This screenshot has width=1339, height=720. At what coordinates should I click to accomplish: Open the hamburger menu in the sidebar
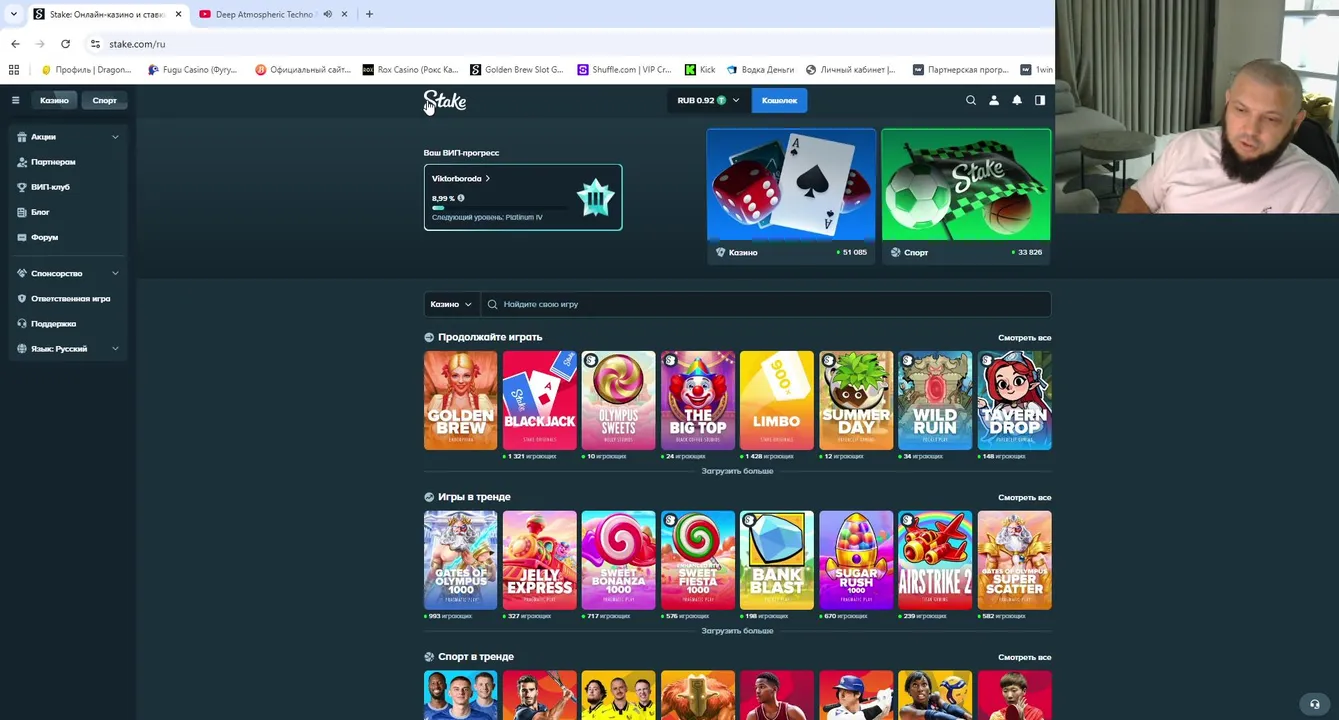pos(15,100)
